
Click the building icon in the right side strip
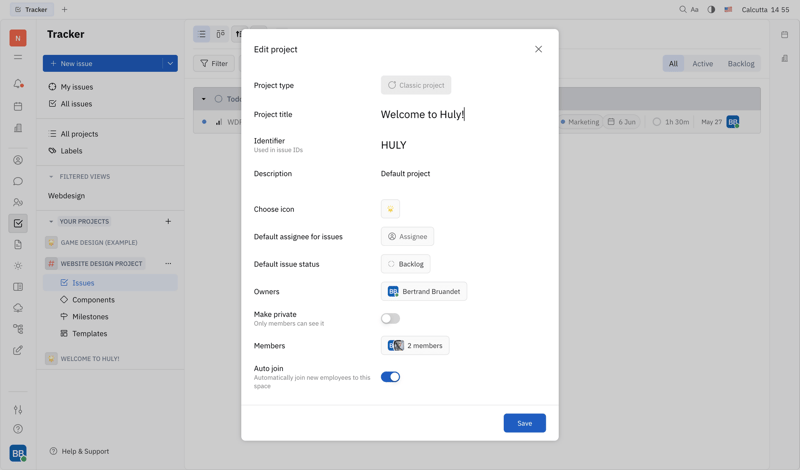tap(784, 58)
